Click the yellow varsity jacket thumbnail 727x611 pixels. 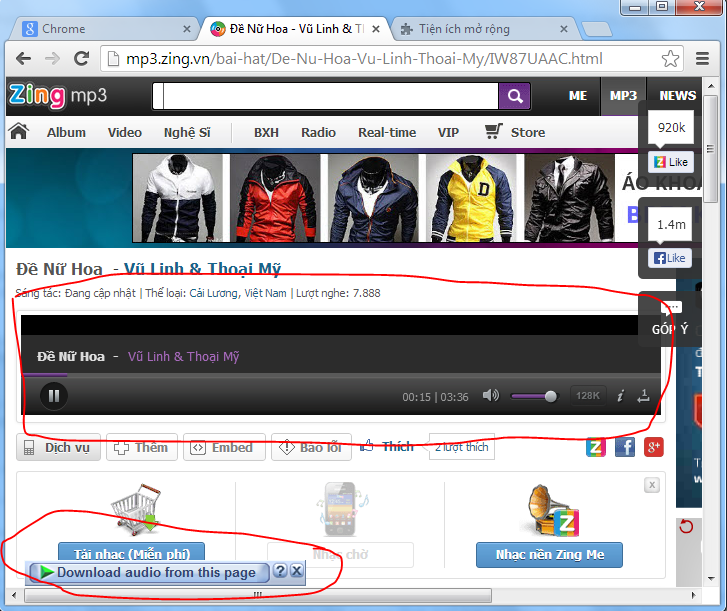pyautogui.click(x=471, y=198)
